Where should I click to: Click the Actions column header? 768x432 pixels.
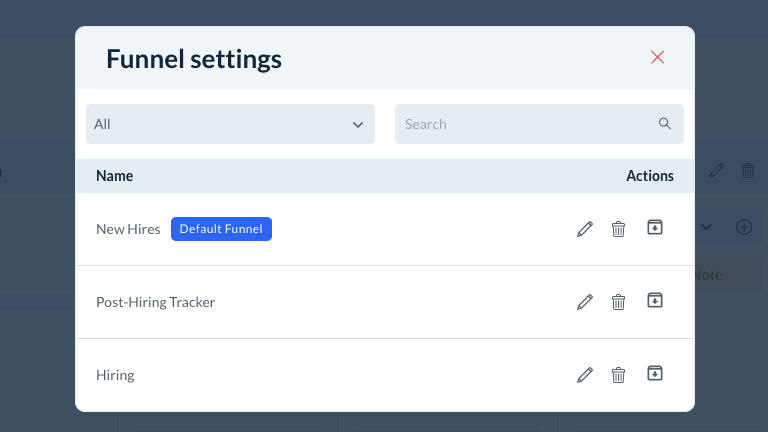[650, 176]
